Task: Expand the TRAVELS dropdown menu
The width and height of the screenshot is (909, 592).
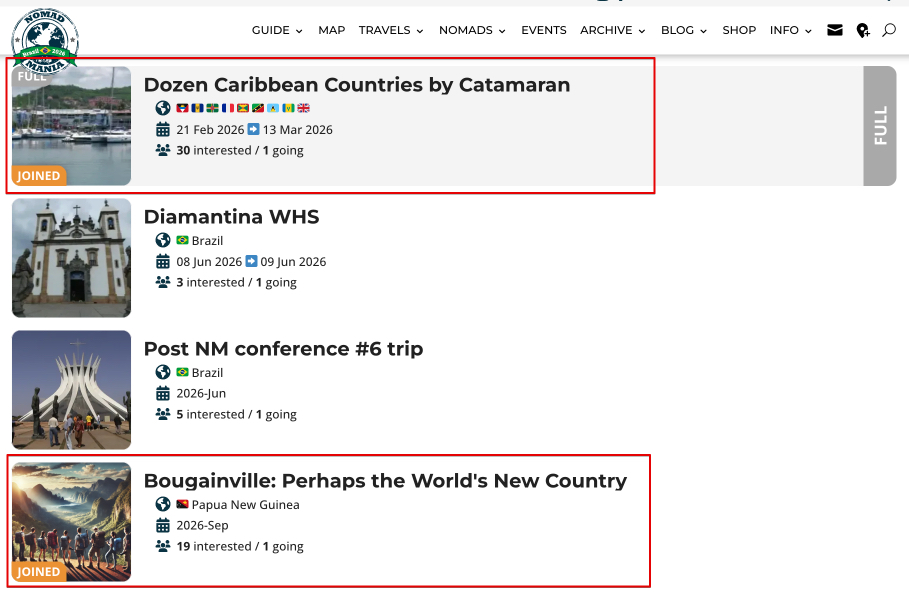Action: 390,30
